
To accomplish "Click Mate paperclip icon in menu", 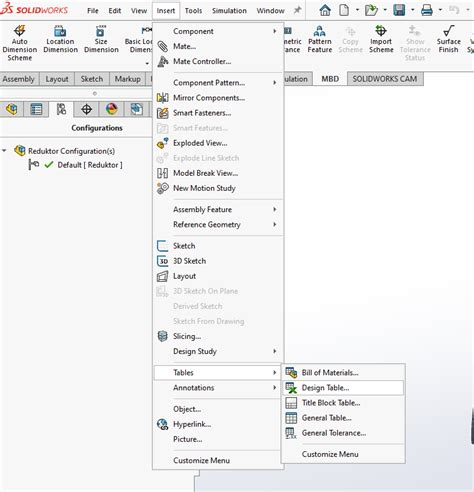I will coord(163,46).
